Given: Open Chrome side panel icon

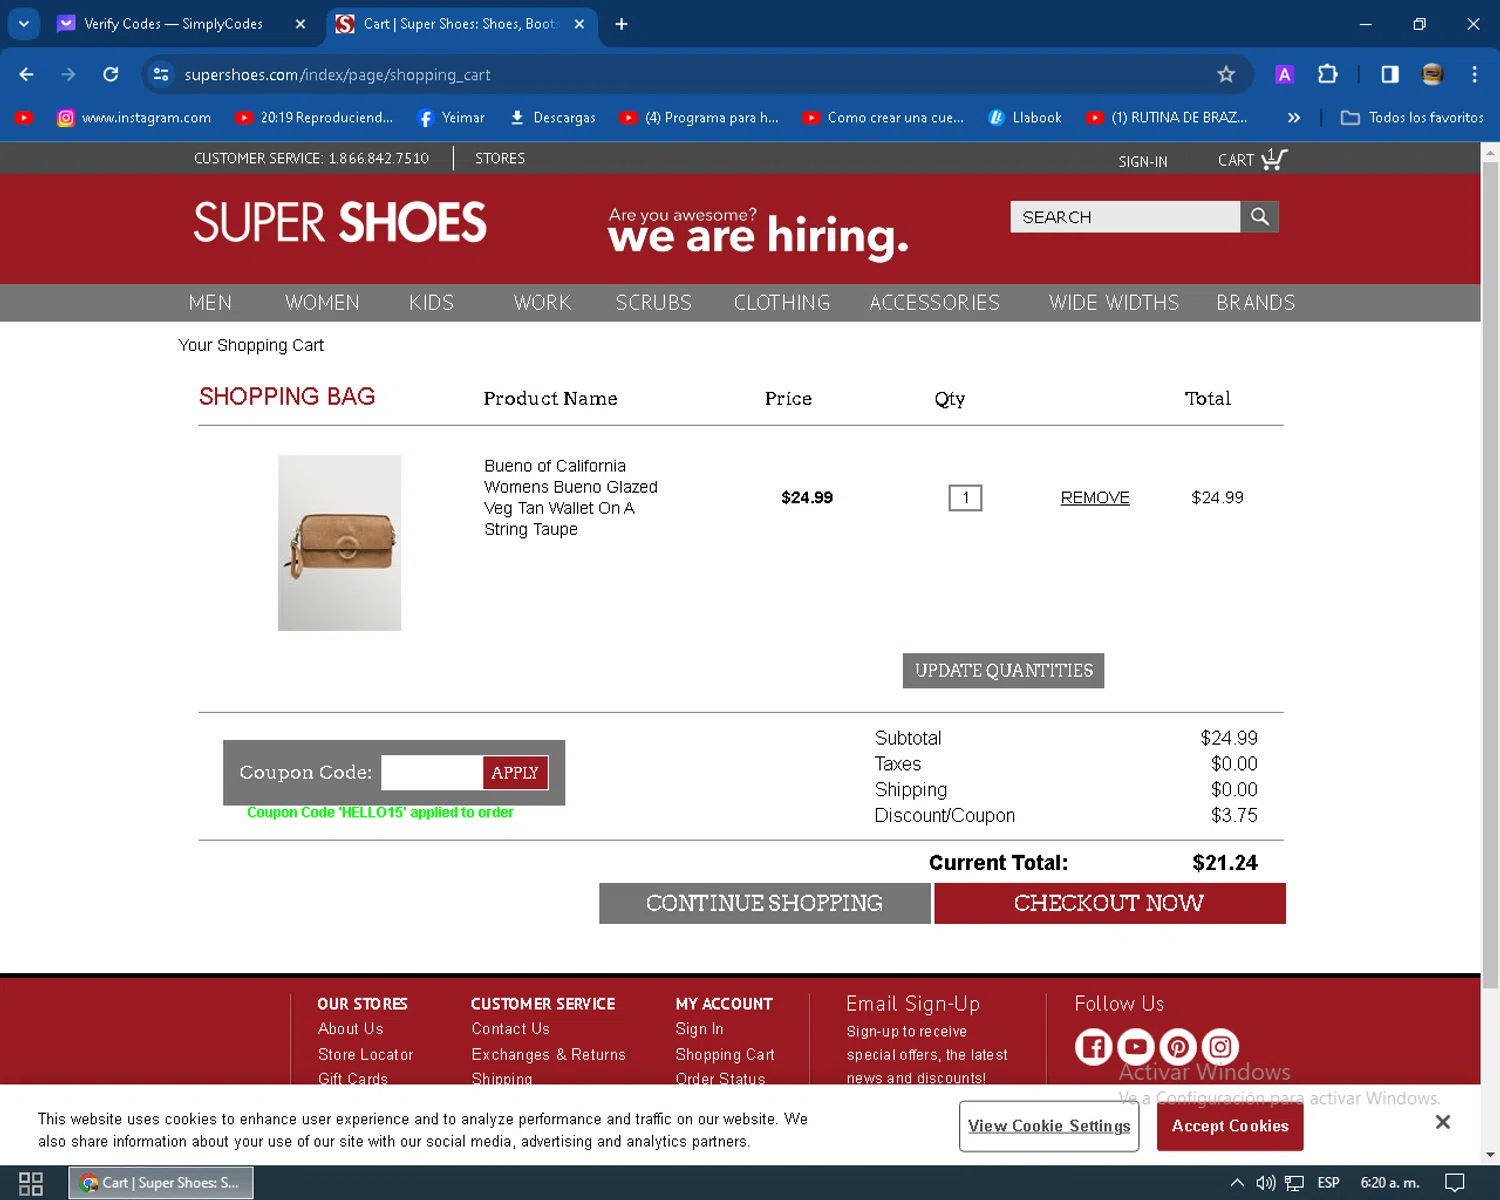Looking at the screenshot, I should click(x=1389, y=74).
